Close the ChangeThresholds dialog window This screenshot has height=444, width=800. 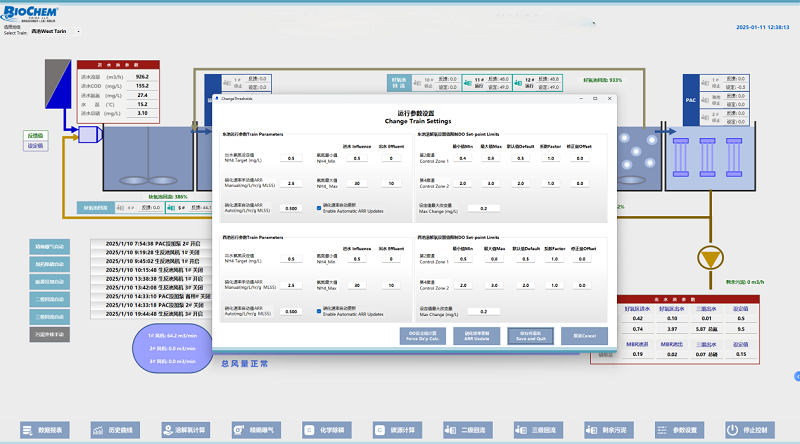point(609,98)
